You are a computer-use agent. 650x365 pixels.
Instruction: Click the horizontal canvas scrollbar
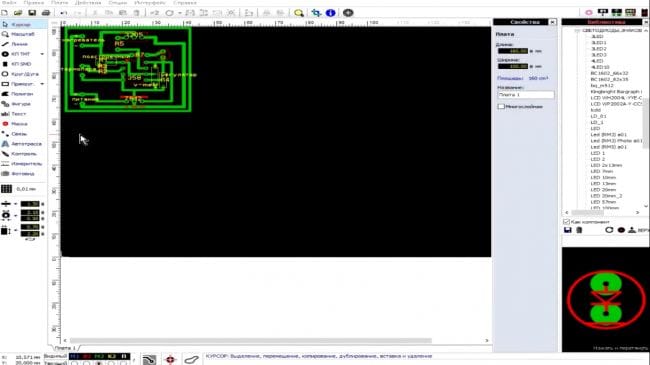pos(251,341)
